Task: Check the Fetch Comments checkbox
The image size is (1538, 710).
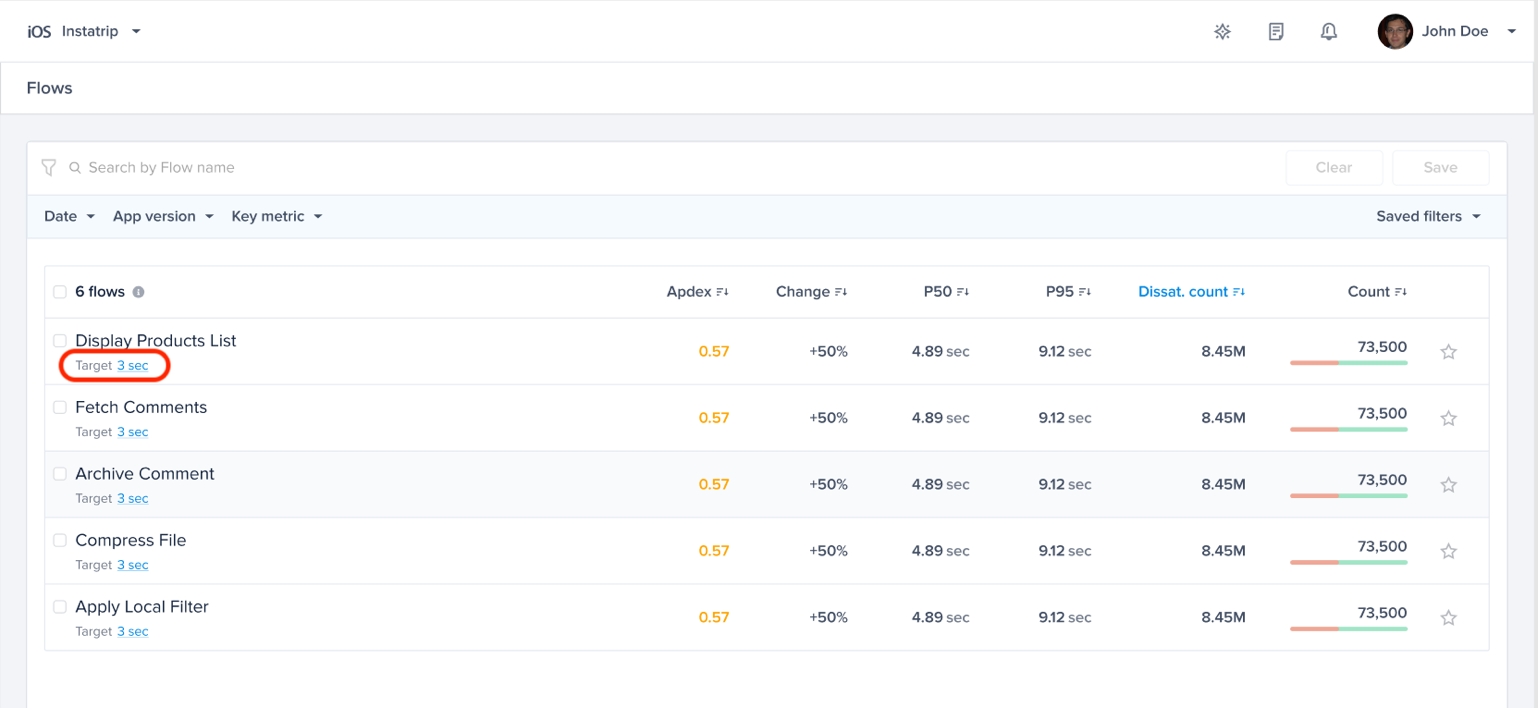Action: coord(60,407)
